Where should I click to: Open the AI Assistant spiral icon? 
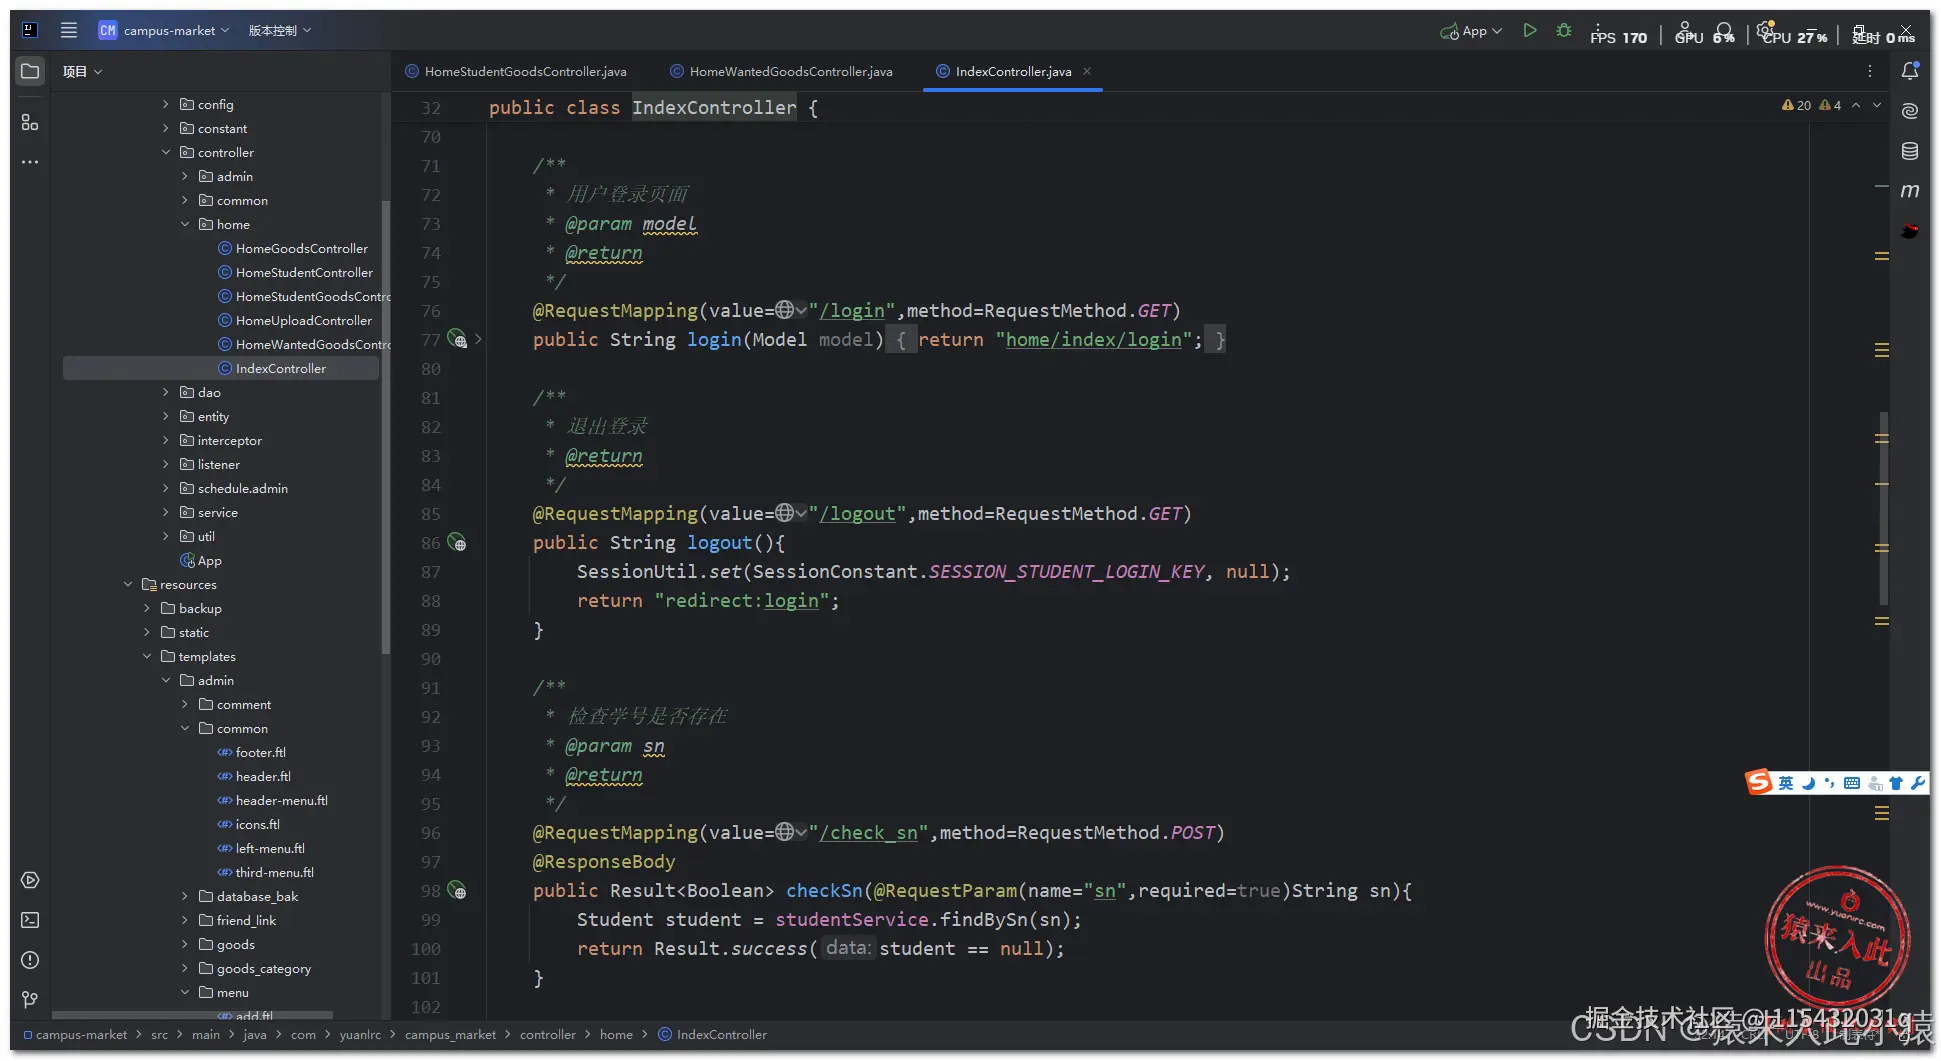[x=1910, y=111]
